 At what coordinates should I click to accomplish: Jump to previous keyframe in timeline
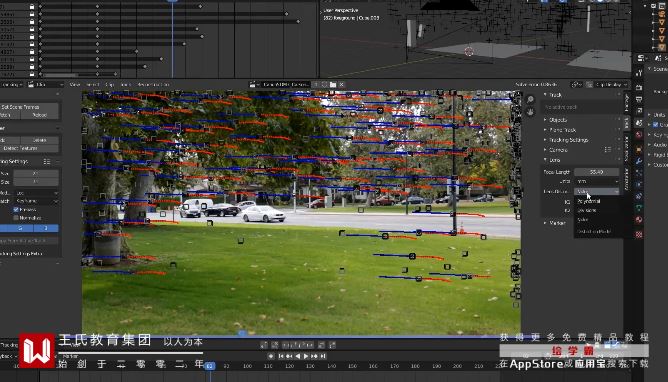pyautogui.click(x=289, y=356)
